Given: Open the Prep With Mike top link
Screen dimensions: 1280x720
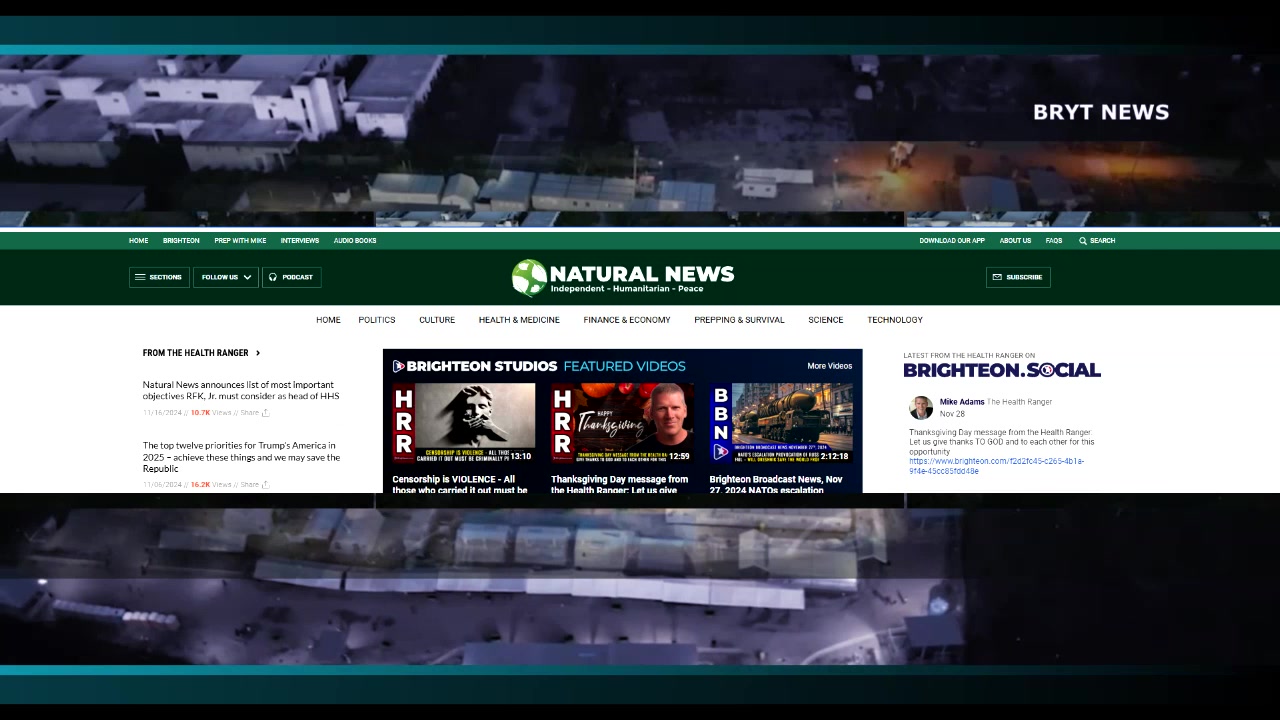Looking at the screenshot, I should pyautogui.click(x=240, y=241).
